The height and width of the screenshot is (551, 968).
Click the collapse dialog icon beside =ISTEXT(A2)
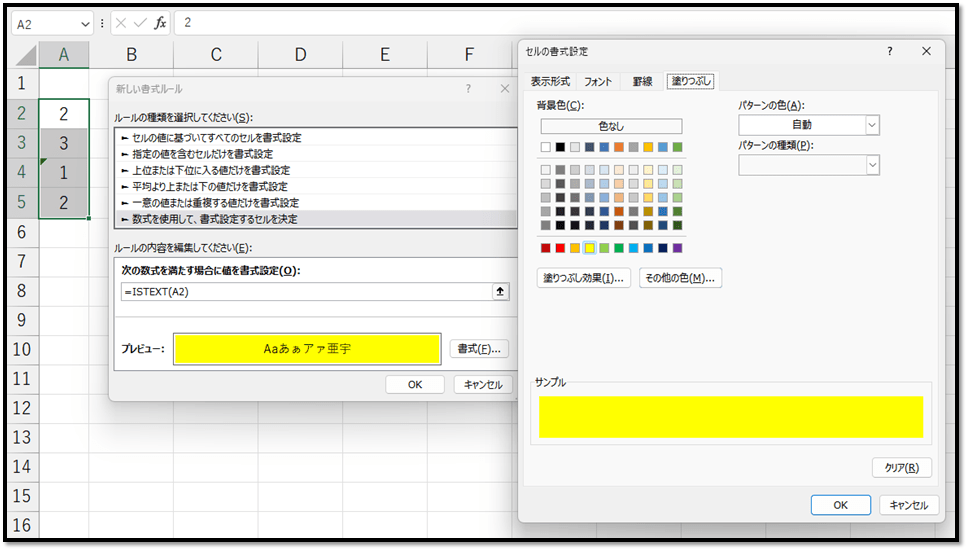(501, 292)
